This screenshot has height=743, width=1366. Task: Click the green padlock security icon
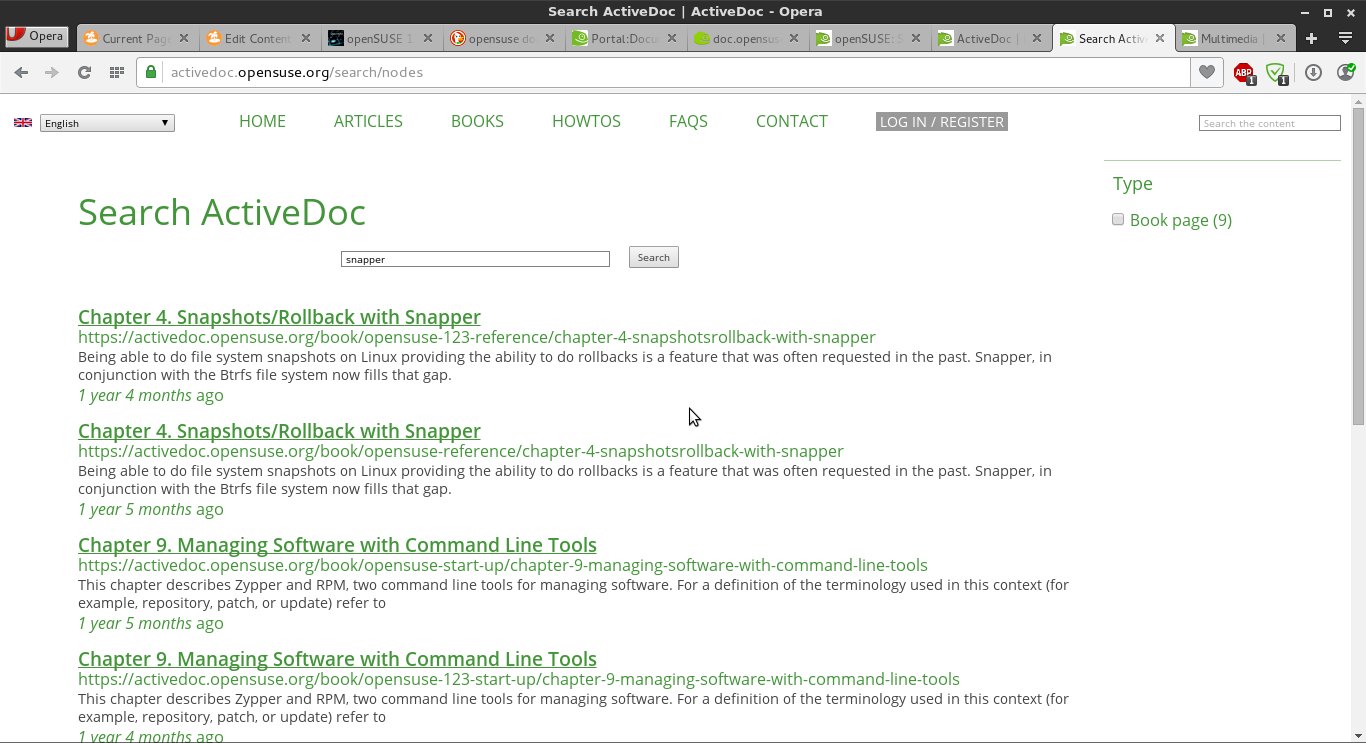[x=151, y=72]
